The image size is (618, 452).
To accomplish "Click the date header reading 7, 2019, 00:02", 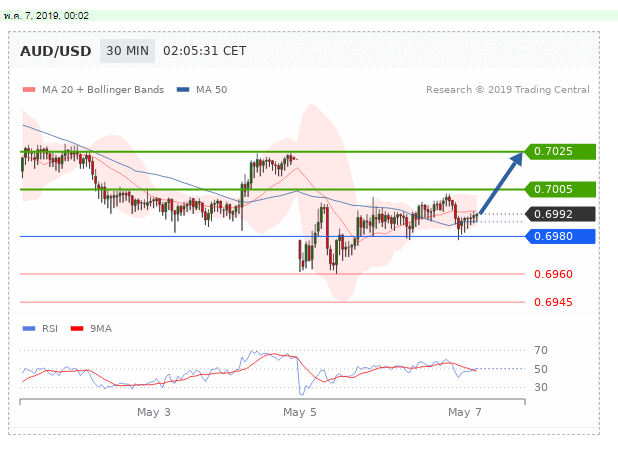I will click(x=47, y=16).
